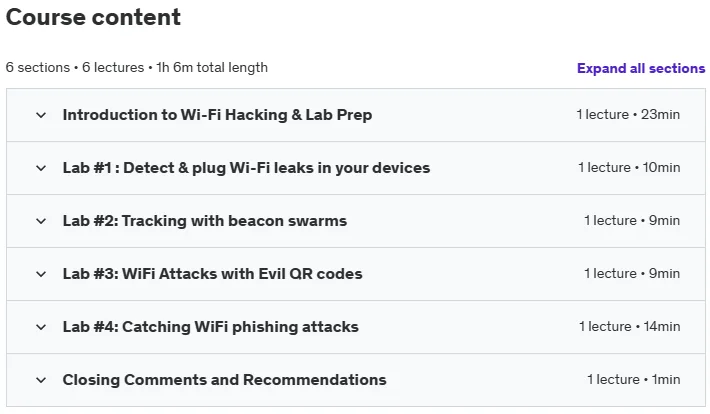This screenshot has width=710, height=414.
Task: Expand Closing Comments chevron icon
Action: tap(41, 380)
